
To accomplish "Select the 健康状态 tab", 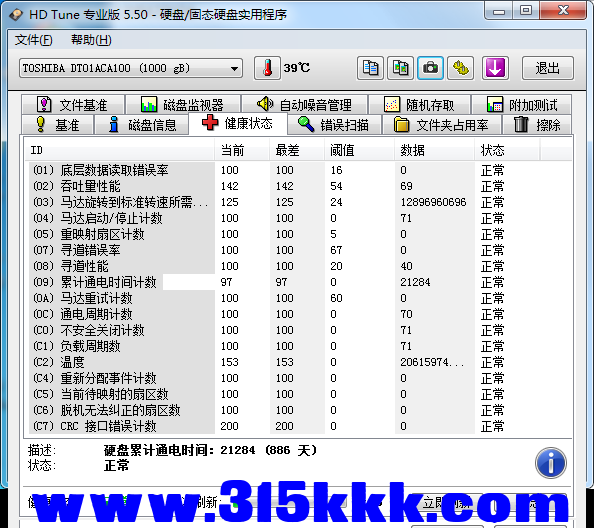I will [238, 123].
